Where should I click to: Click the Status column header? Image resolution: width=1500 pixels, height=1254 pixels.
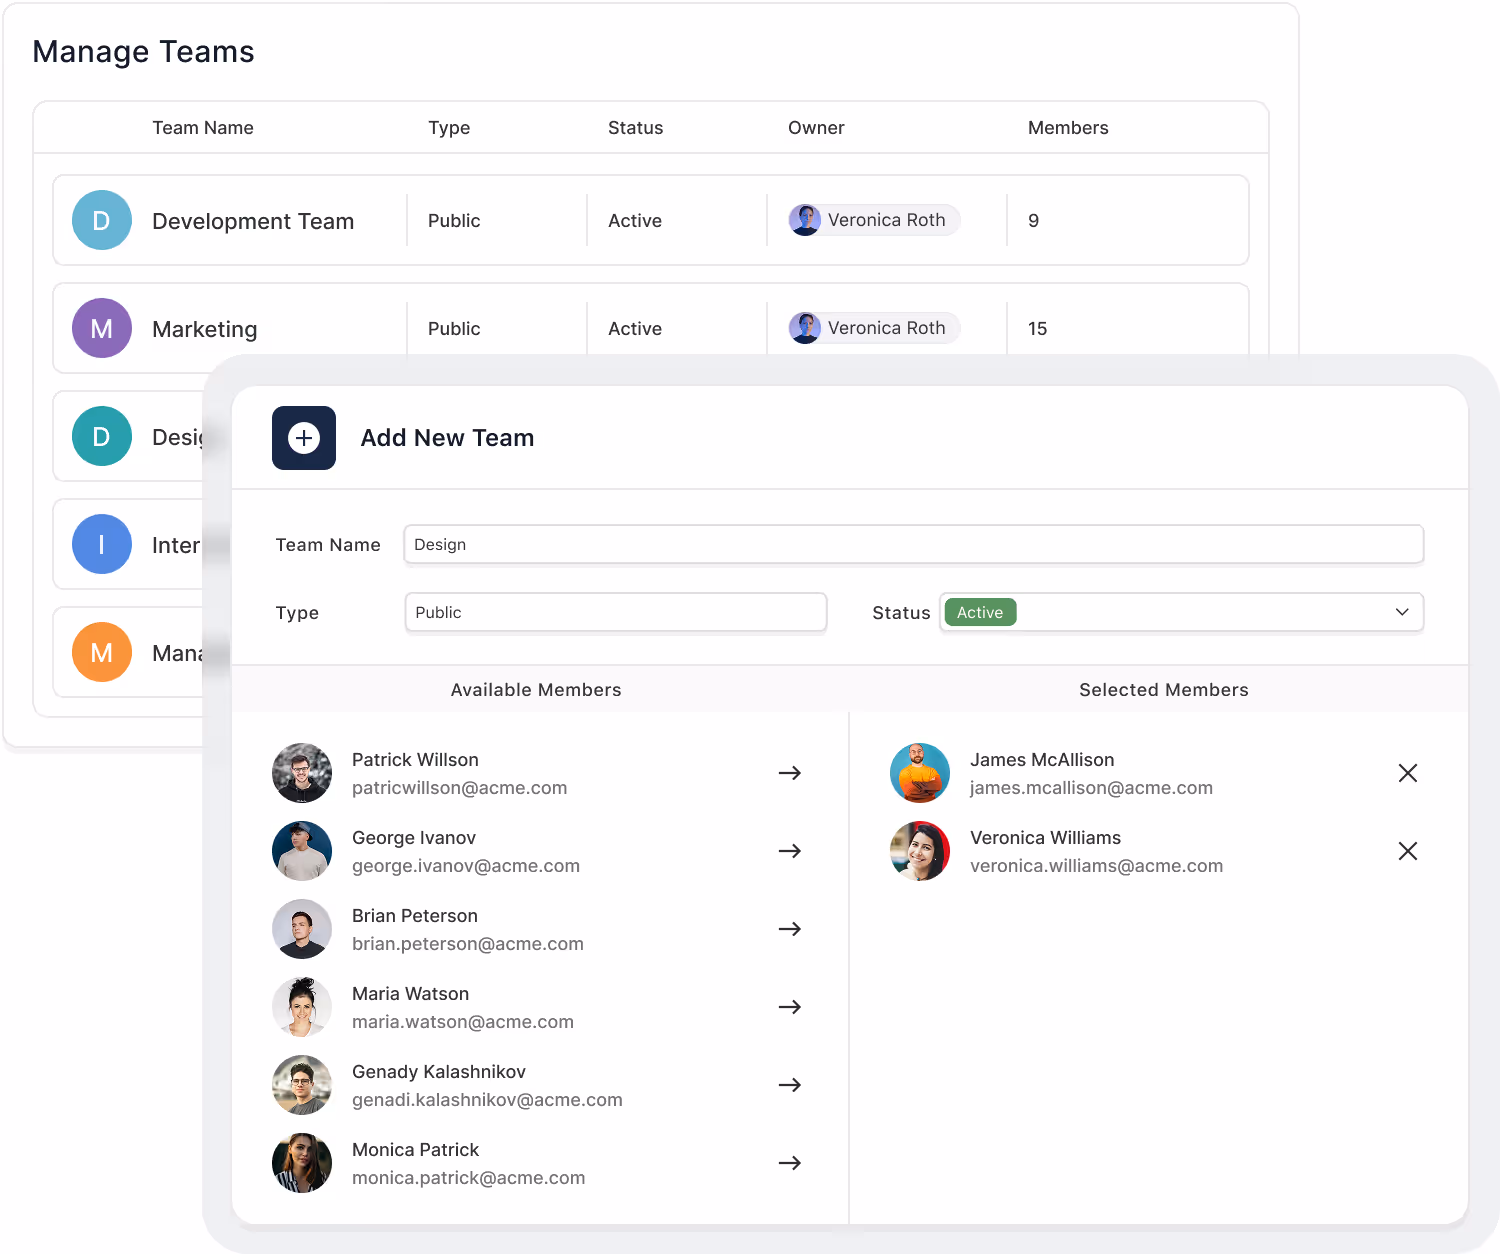[x=636, y=128]
